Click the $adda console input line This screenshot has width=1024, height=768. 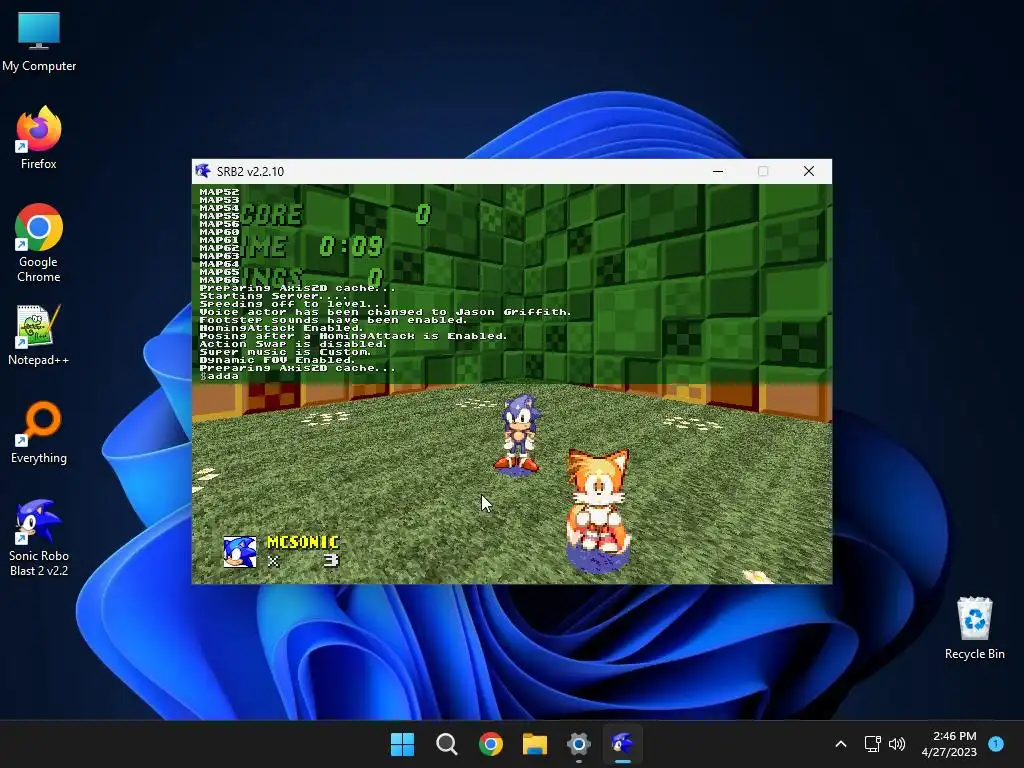click(219, 376)
